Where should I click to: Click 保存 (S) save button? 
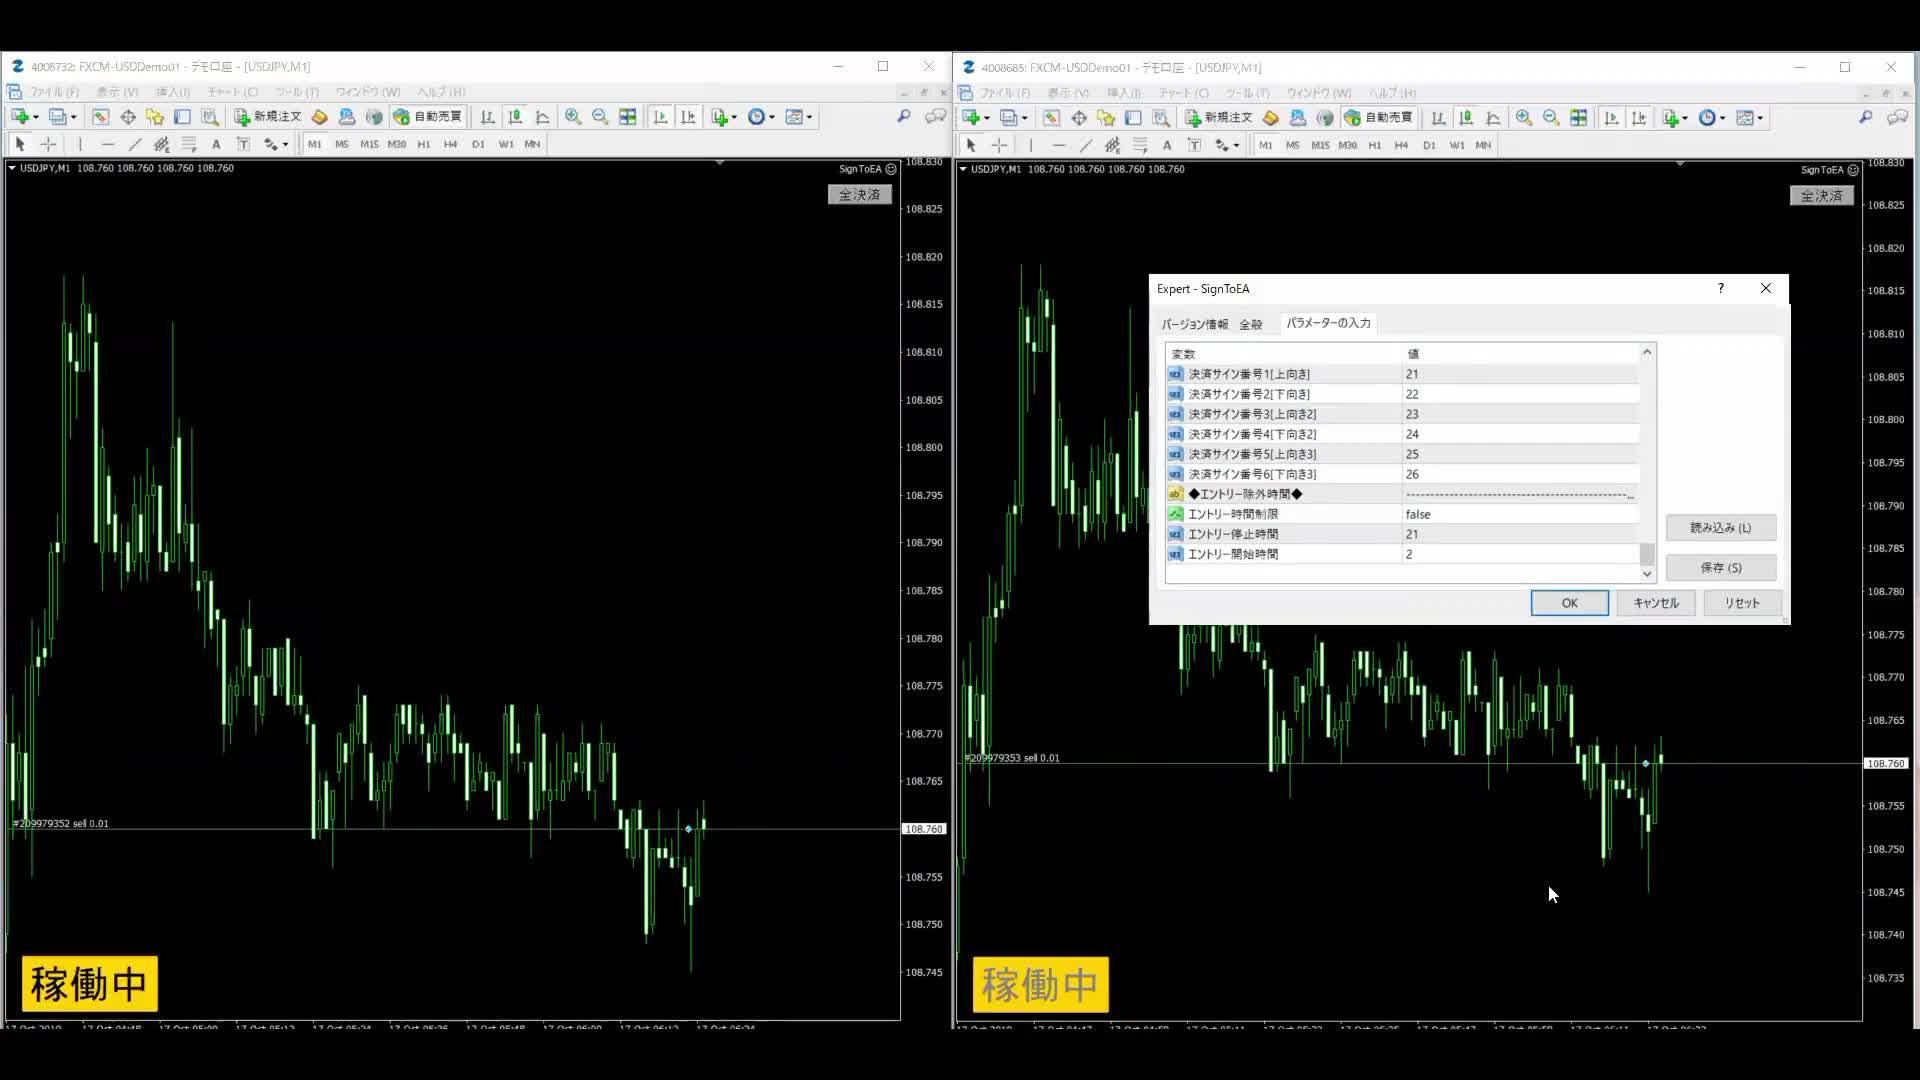(1721, 568)
